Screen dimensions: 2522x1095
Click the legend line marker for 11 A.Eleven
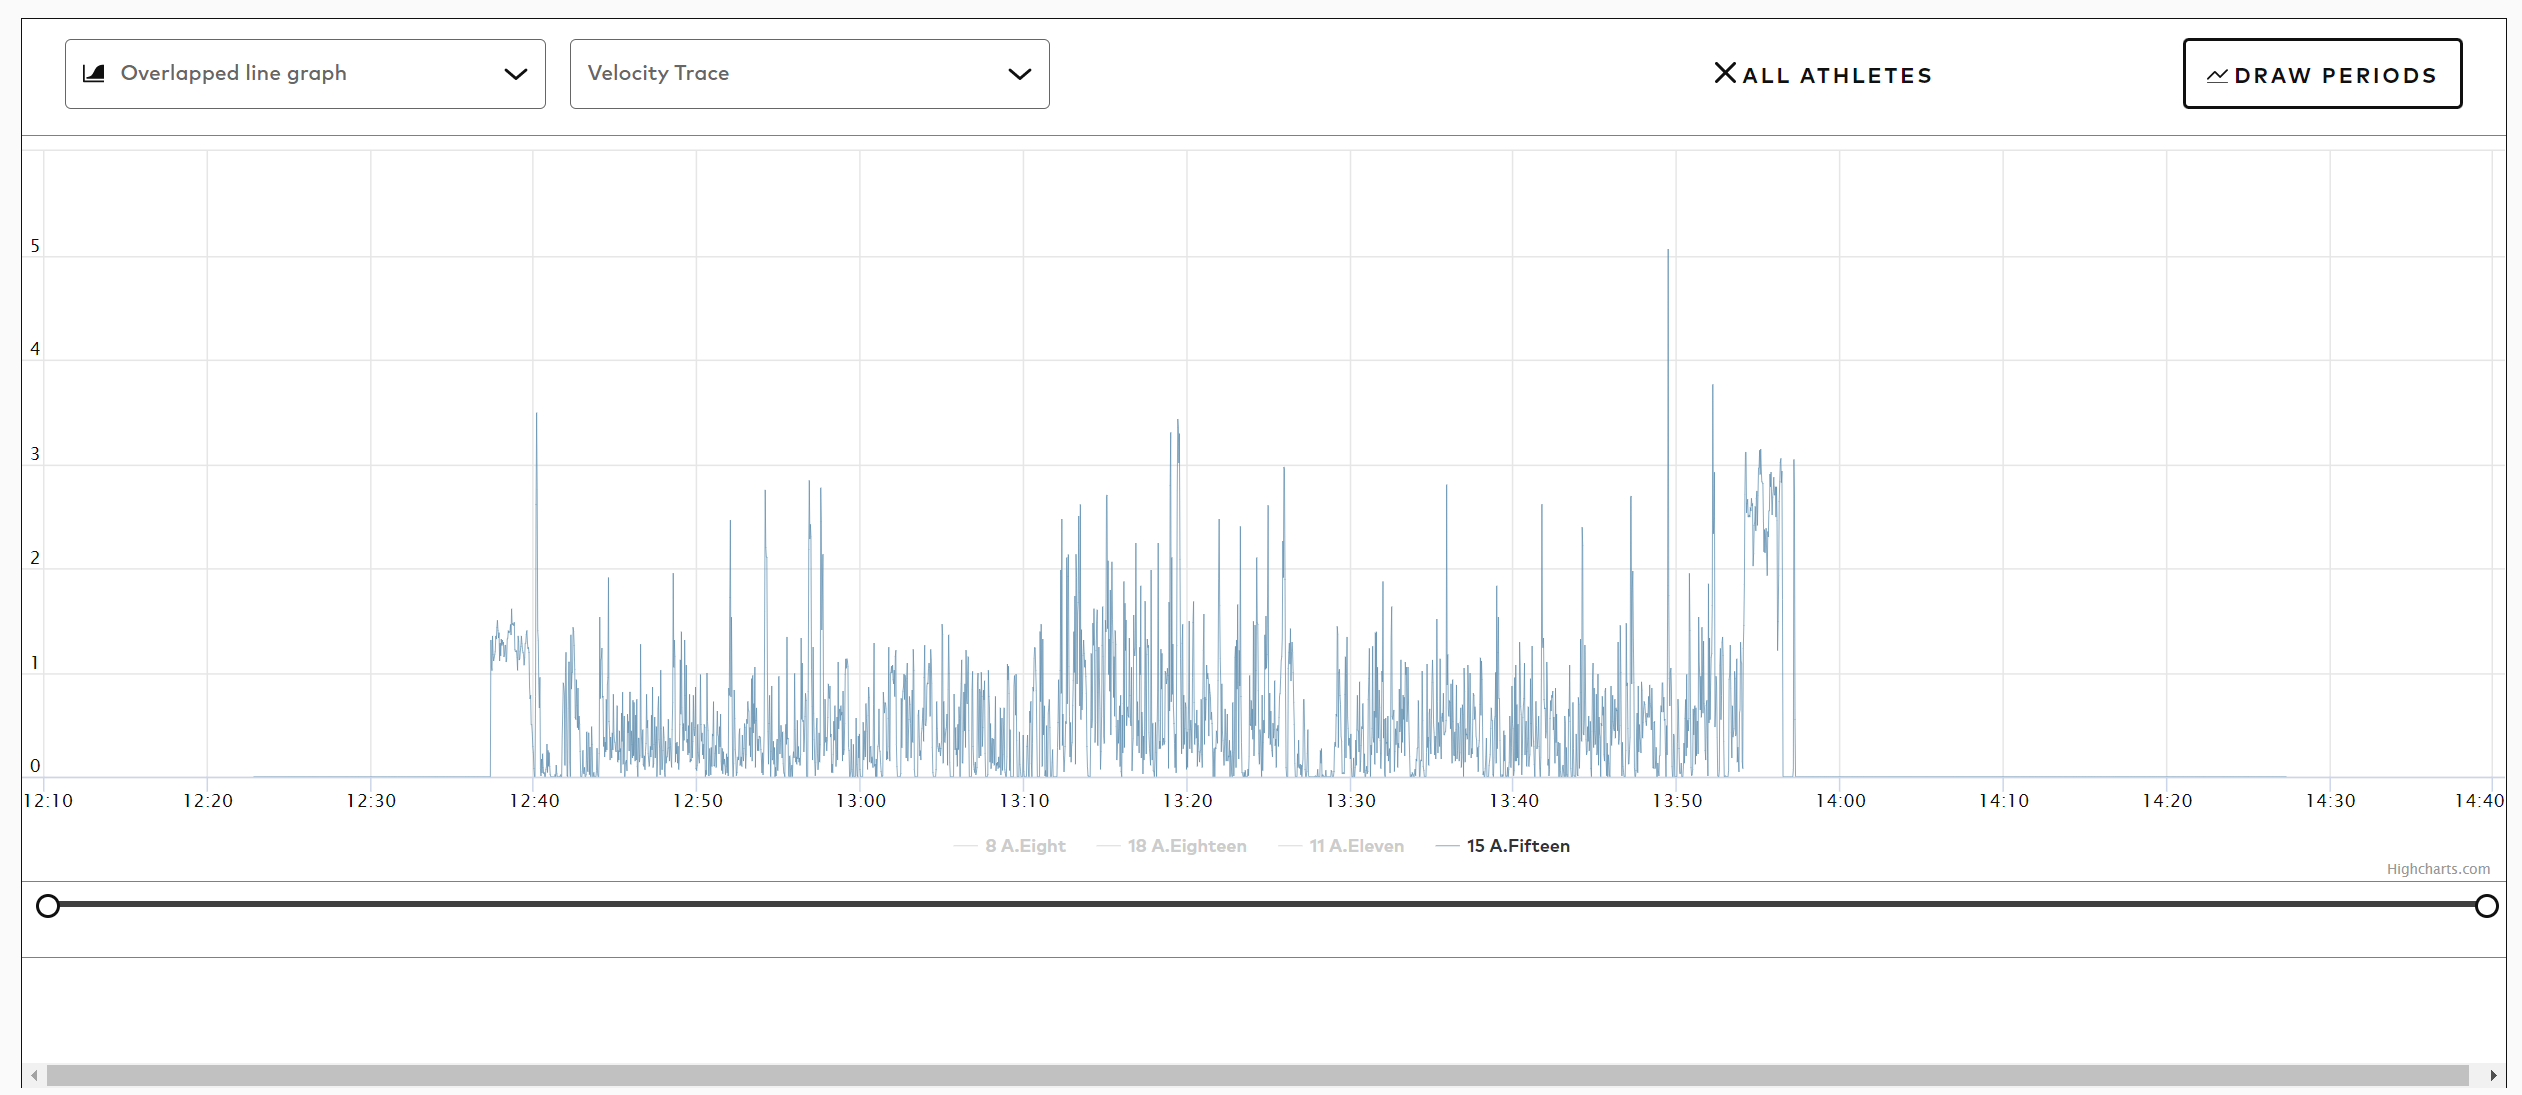[1289, 846]
